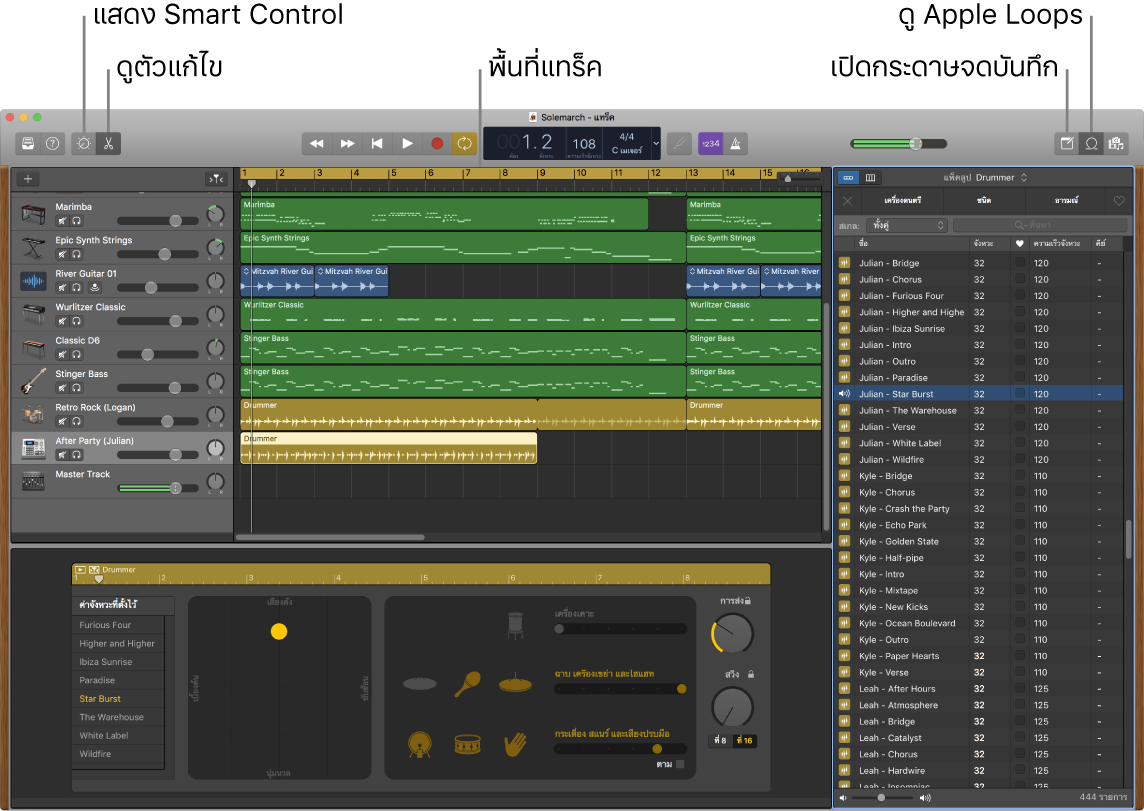Click the red Record button
1144x811 pixels.
coord(437,144)
